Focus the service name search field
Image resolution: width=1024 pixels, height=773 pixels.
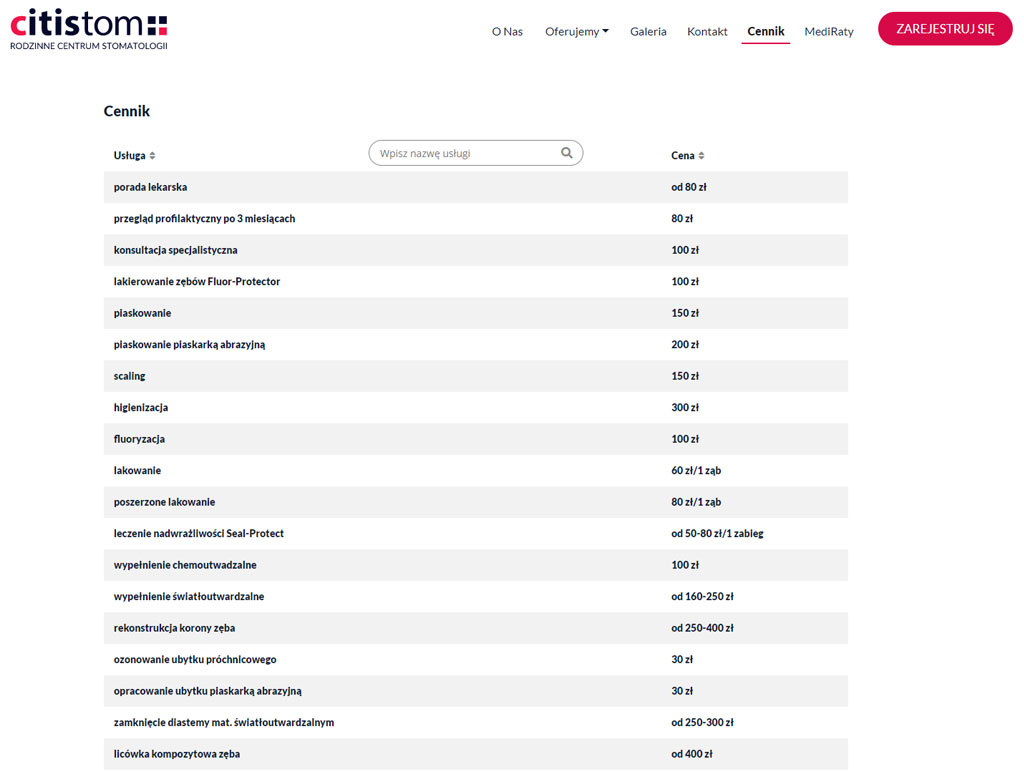coord(475,153)
